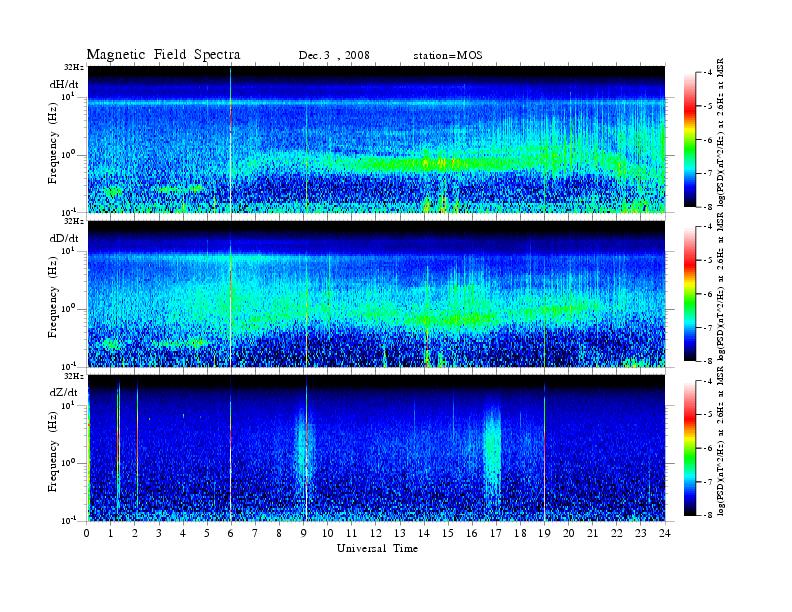Click "Frequency (Hz)" axis label of dZ/dt panel
The height and width of the screenshot is (612, 792).
pyautogui.click(x=53, y=452)
